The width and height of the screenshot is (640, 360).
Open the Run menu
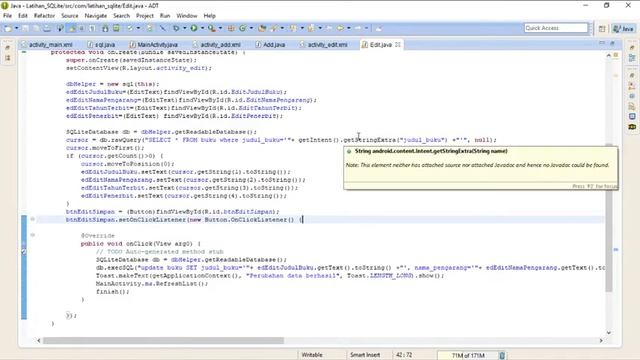point(165,16)
